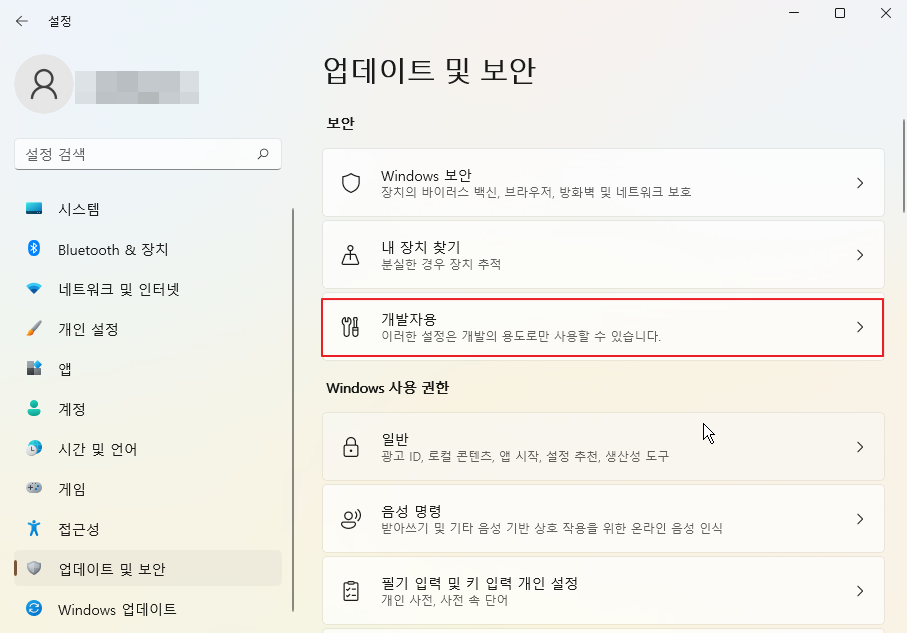Select the 업데이트 및 보안 label in the sidebar
The image size is (907, 633).
coord(112,569)
